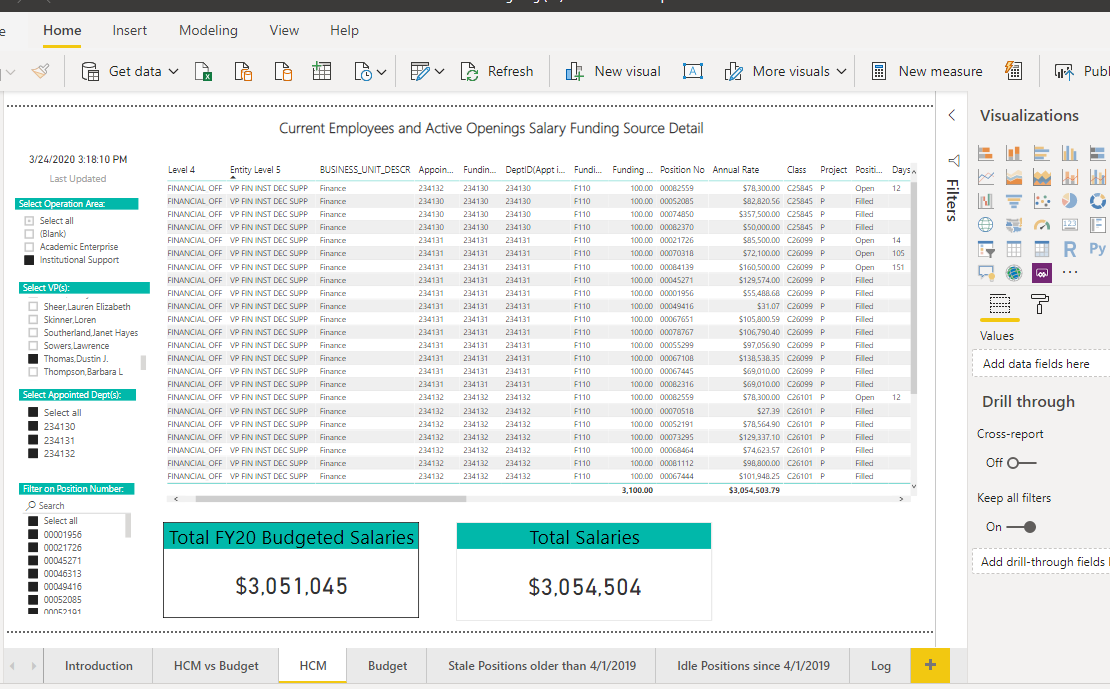
Task: Click the Position Number search field
Action: [74, 506]
